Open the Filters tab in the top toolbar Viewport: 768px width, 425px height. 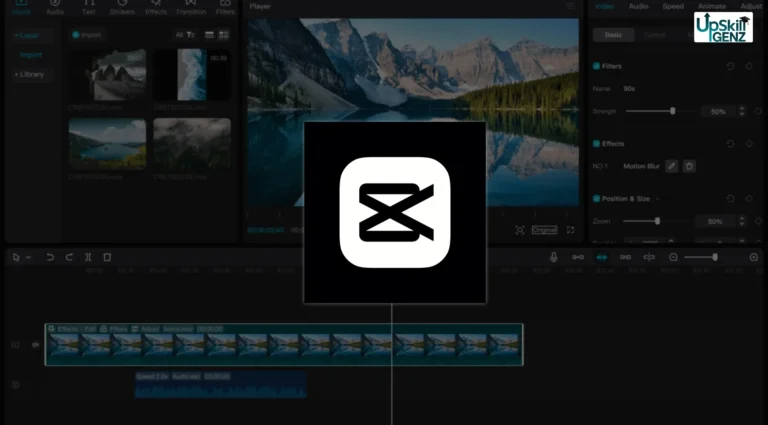[x=225, y=7]
